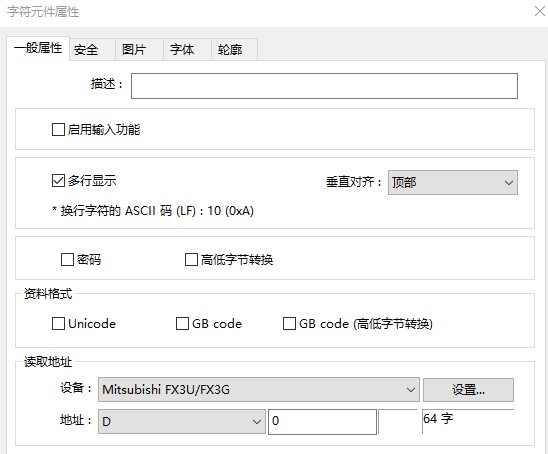
Task: Open the 地址 type dropdown showing D
Action: [x=182, y=421]
